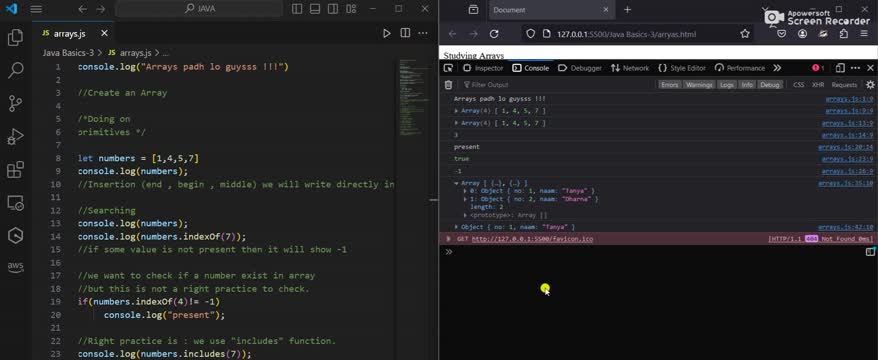Toggle the CSS filter
The width and height of the screenshot is (878, 360).
pyautogui.click(x=798, y=85)
